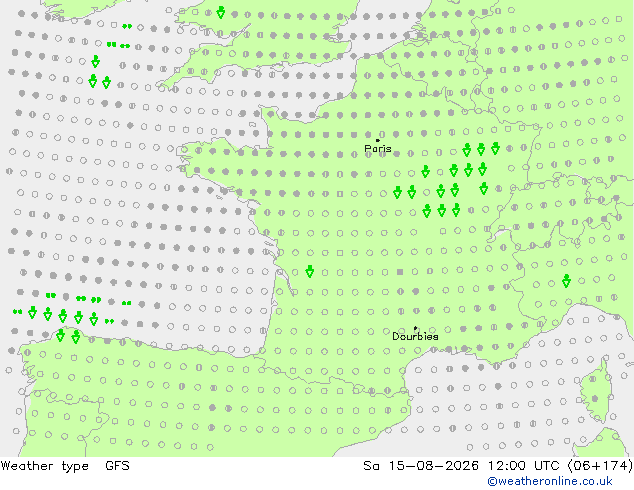This screenshot has height=490, width=634.
Task: Click the 'Sa 15-08-2026' date text
Action: (421, 466)
